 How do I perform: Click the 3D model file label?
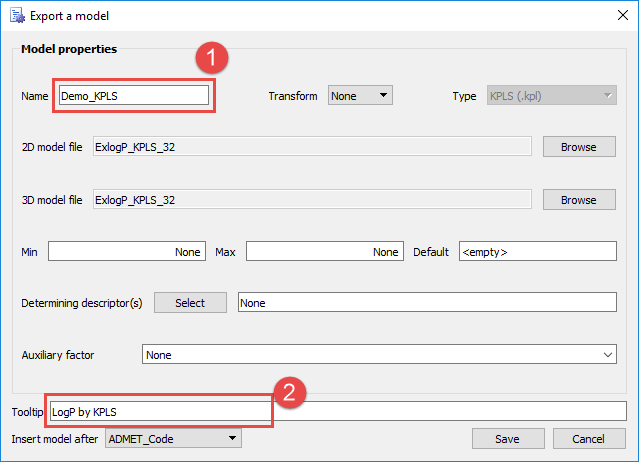click(x=52, y=200)
